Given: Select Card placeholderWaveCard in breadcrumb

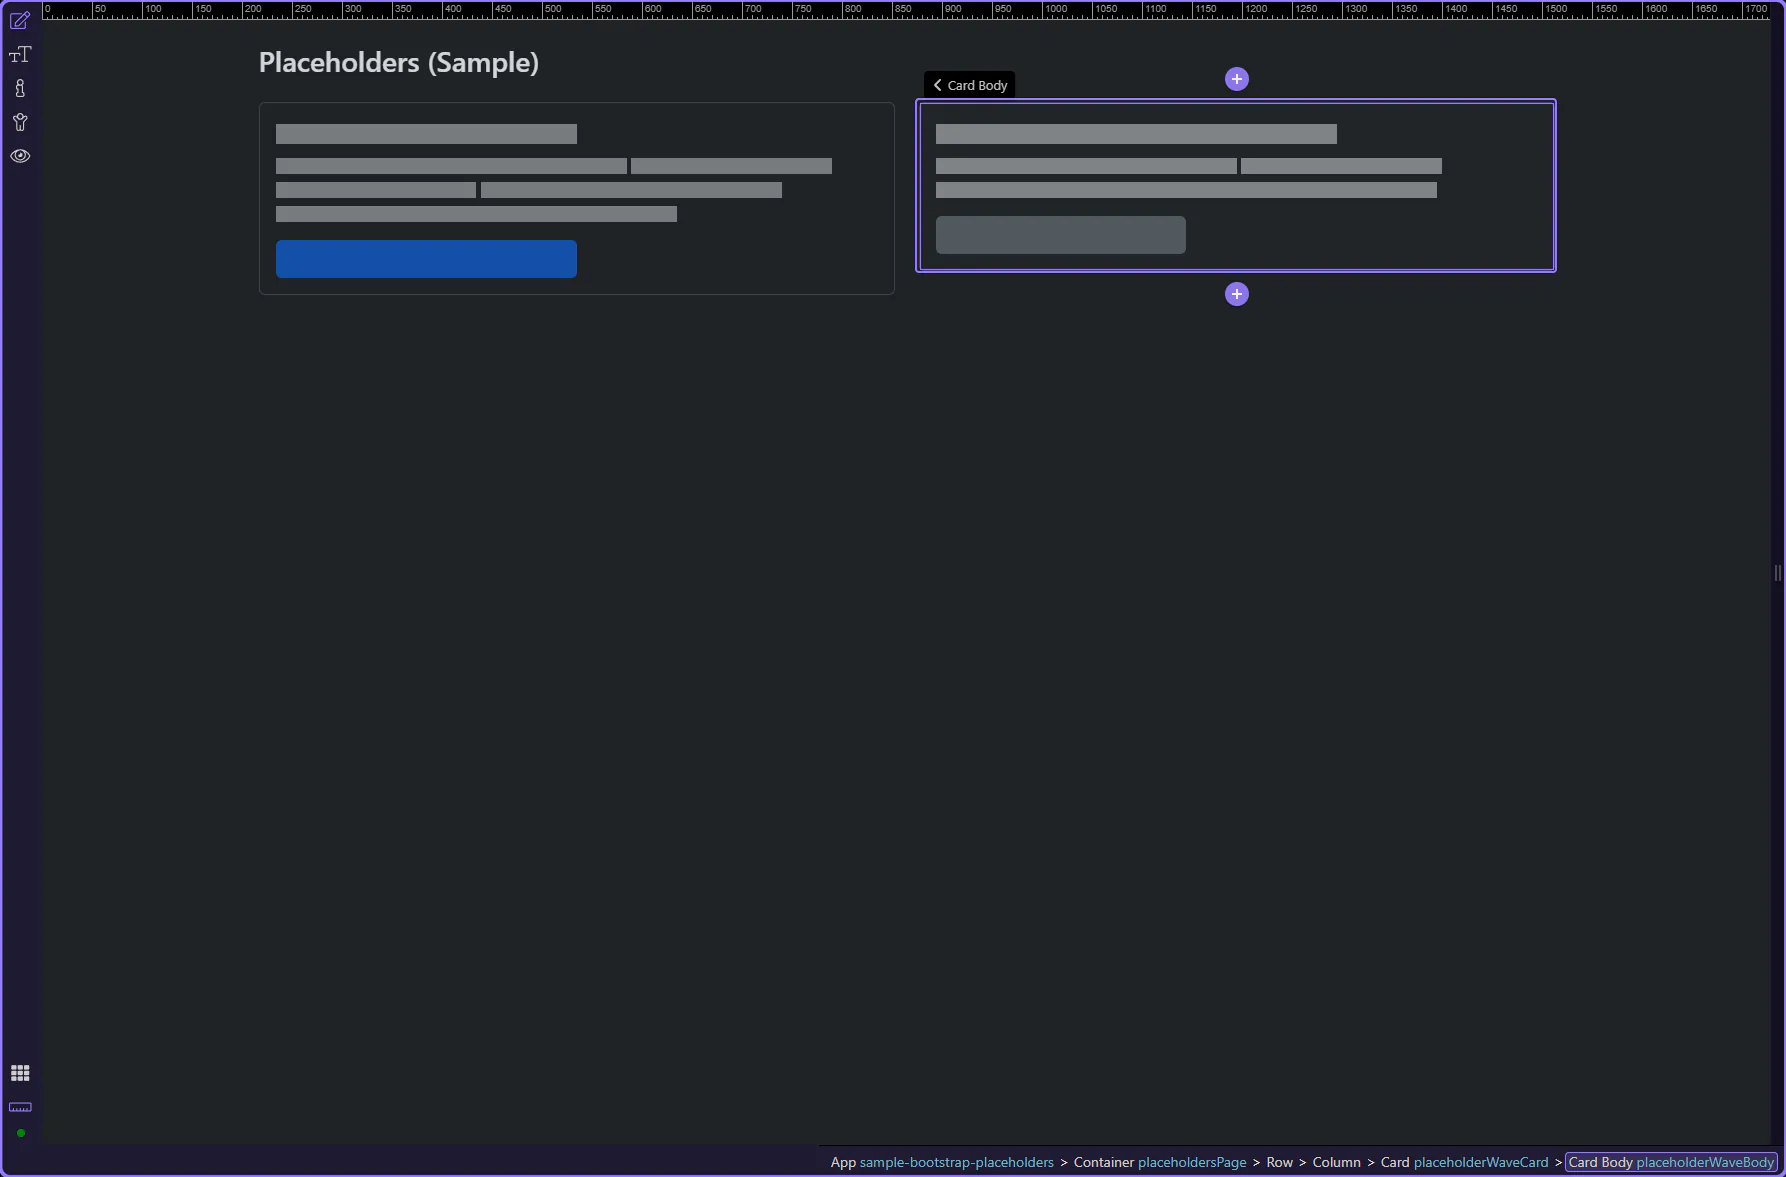Looking at the screenshot, I should (x=1464, y=1162).
